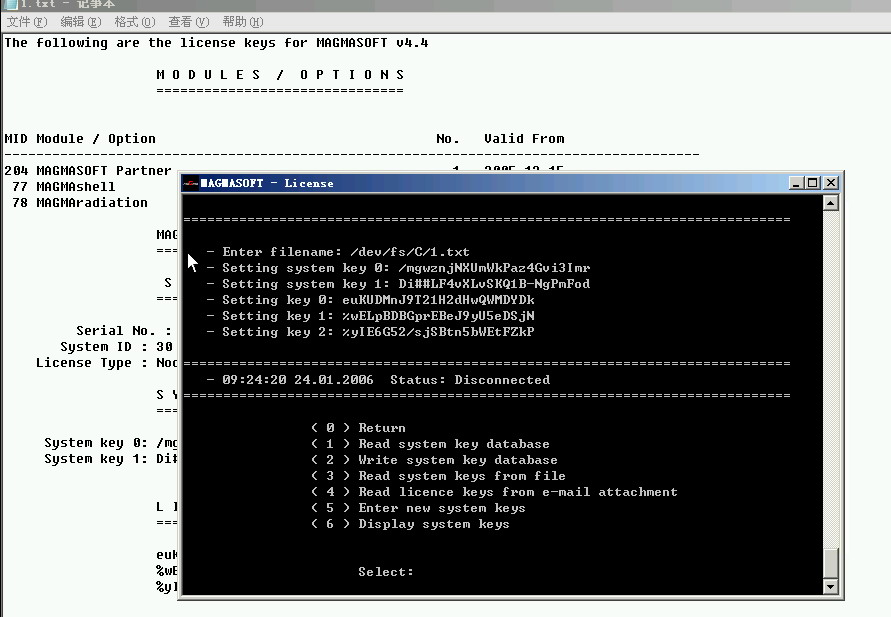
Task: Click option 4 Read licence keys from e-mail attachment
Action: click(494, 491)
